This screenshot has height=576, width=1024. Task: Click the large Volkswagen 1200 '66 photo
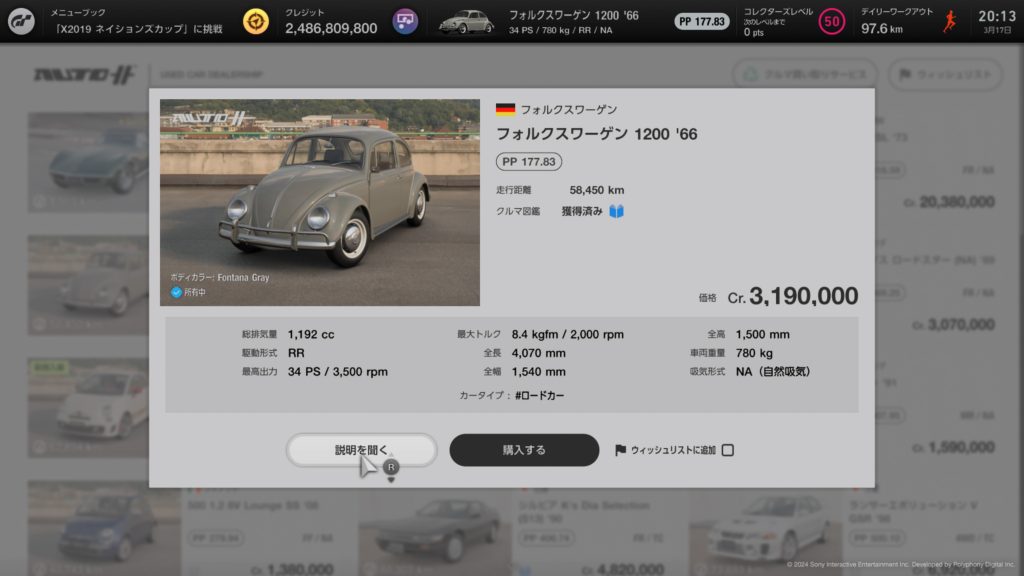320,202
